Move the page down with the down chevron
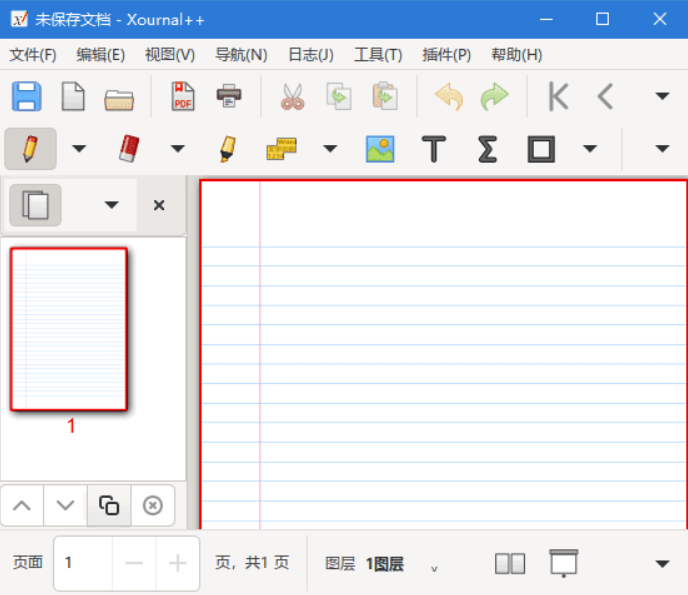688x595 pixels. (65, 505)
